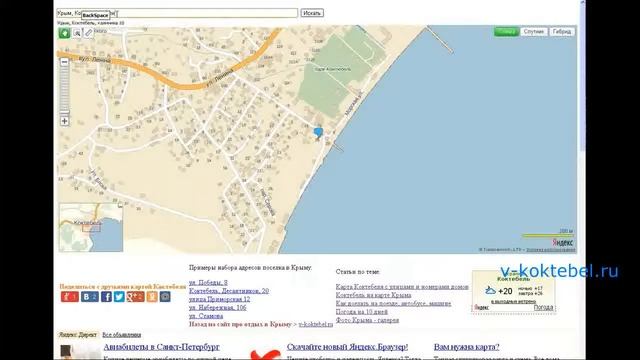The width and height of the screenshot is (640, 360).
Task: Open Коктебель, Десантников, 20 link
Action: [x=229, y=291]
